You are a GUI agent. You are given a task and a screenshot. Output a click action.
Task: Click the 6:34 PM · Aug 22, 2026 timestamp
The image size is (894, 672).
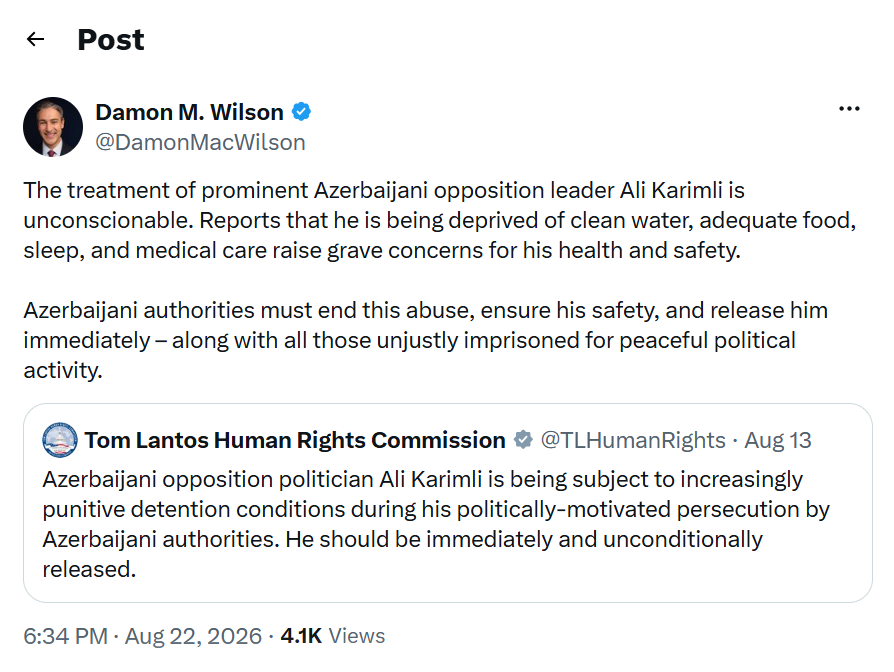coord(143,636)
